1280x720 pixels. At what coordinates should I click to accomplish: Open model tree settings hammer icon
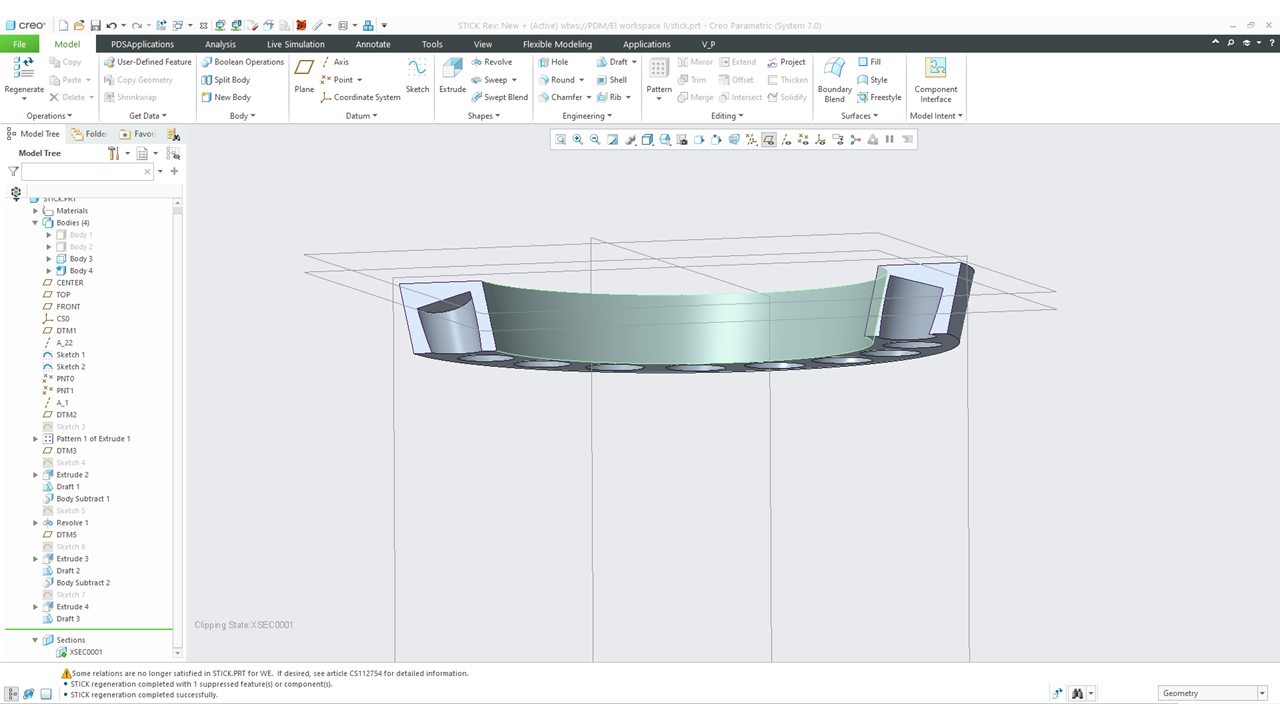point(114,153)
